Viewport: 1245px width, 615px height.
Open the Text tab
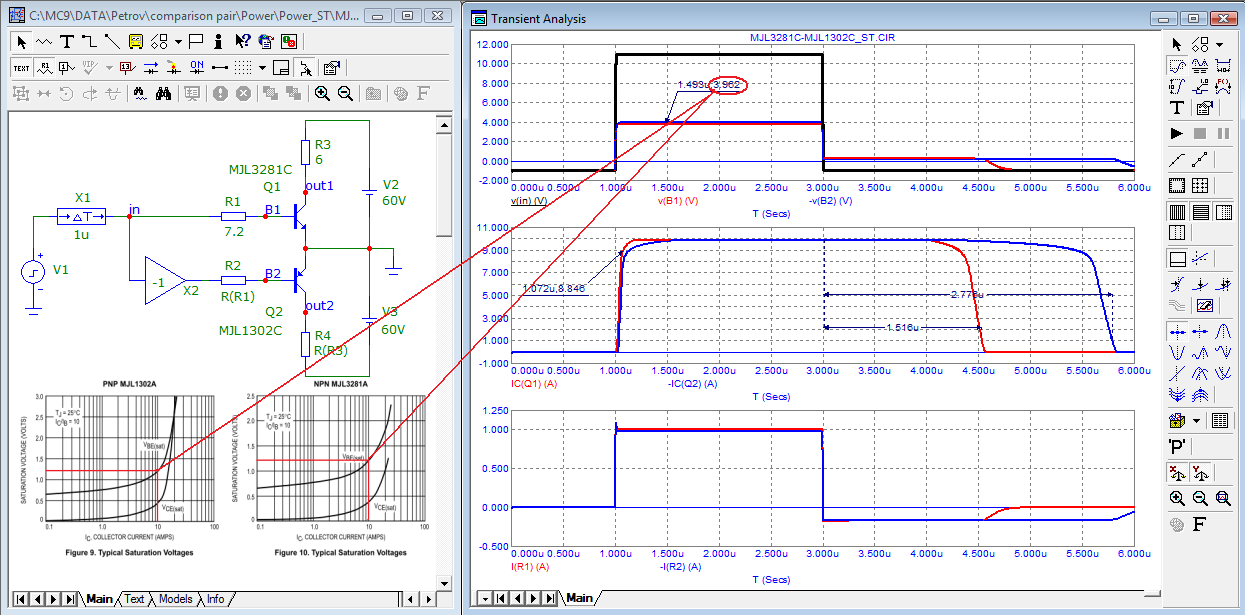coord(134,599)
